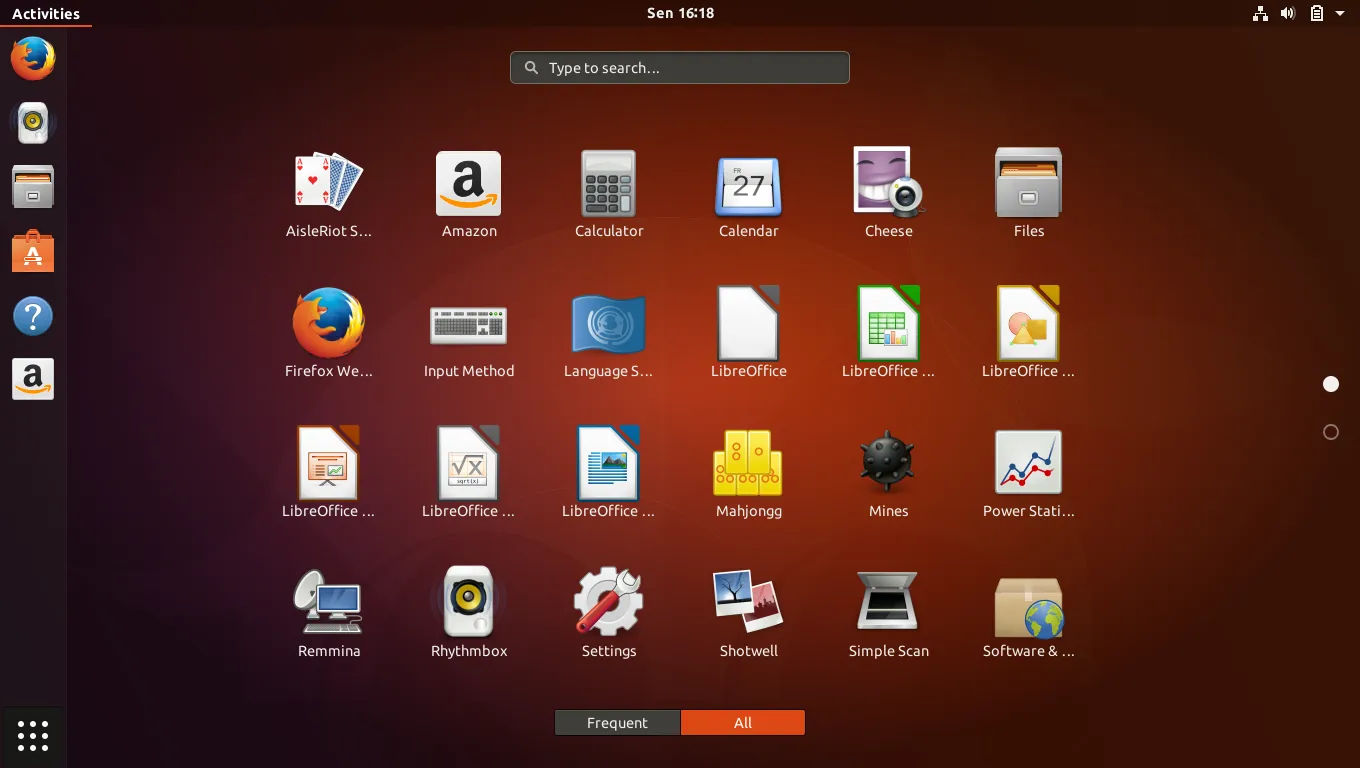Focus the Type to search field
This screenshot has width=1360, height=768.
tap(680, 68)
